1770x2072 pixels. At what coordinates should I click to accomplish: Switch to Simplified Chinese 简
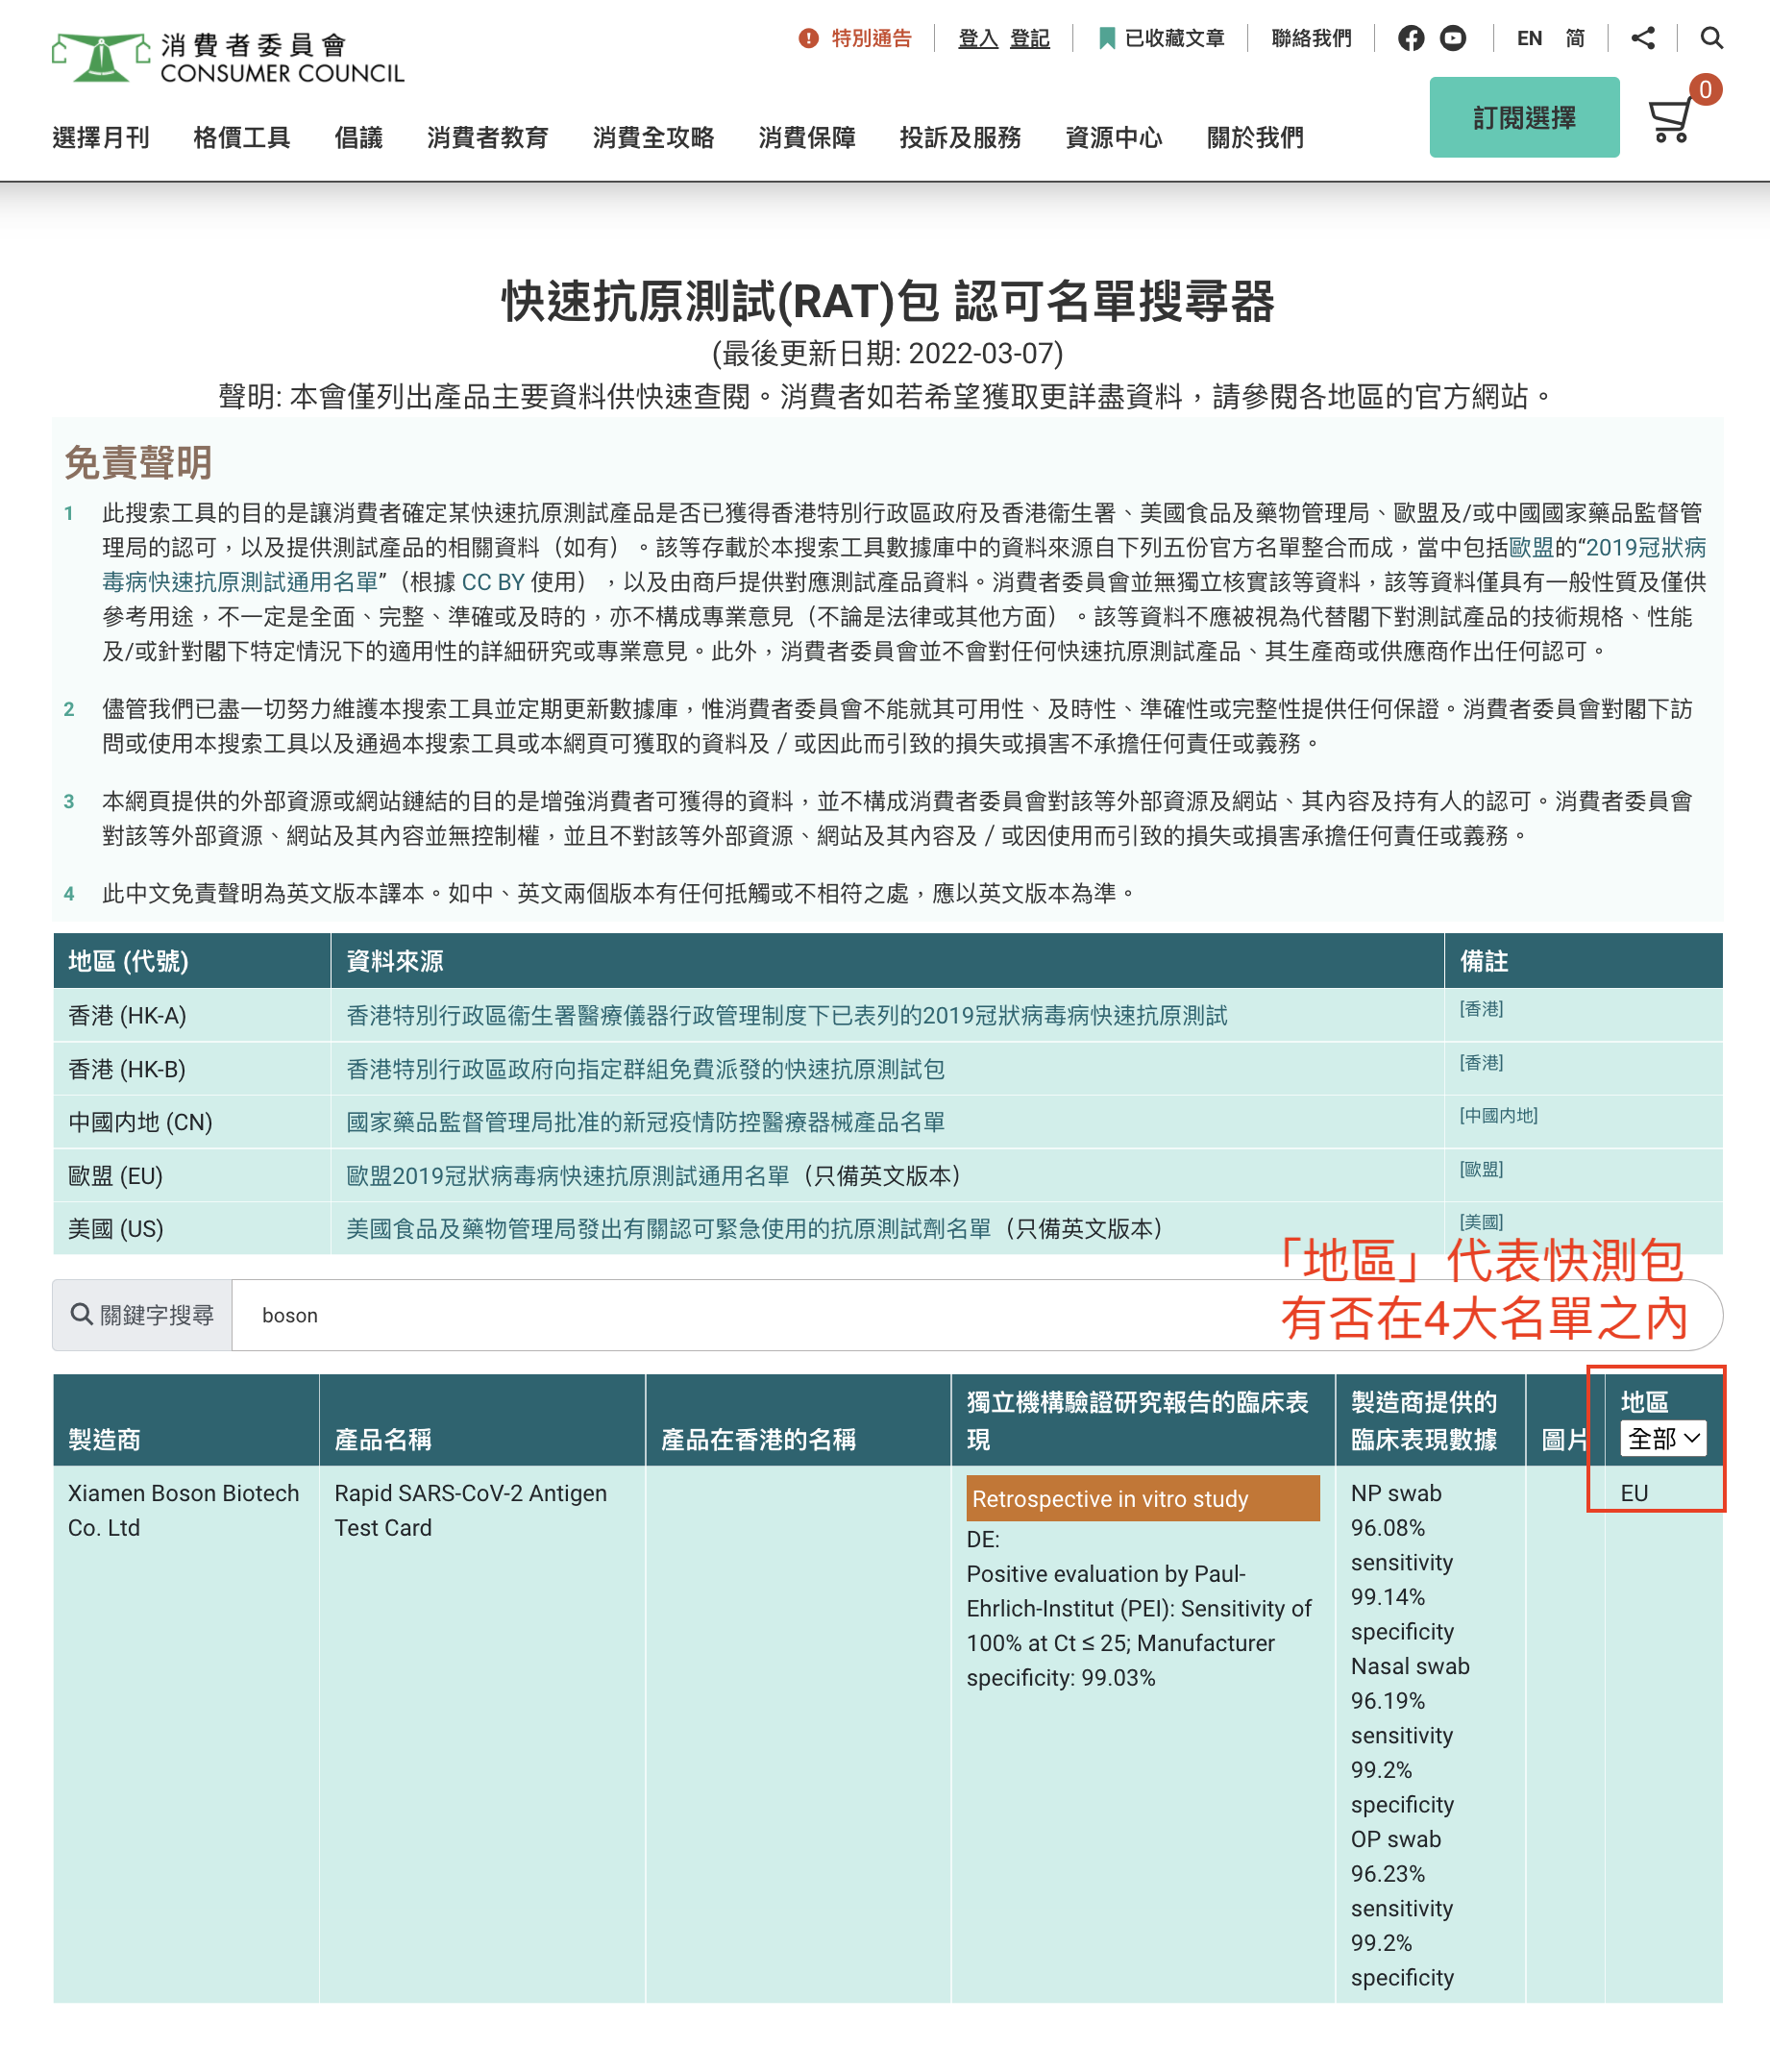point(1575,38)
